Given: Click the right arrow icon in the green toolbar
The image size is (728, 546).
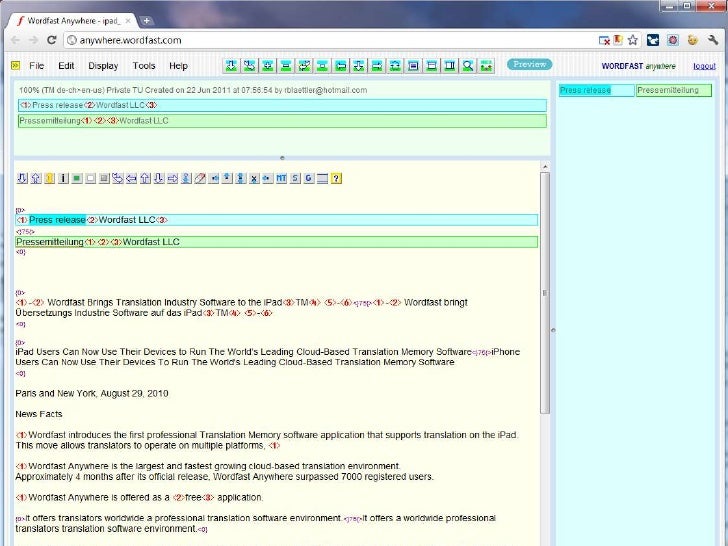Looking at the screenshot, I should tap(377, 66).
